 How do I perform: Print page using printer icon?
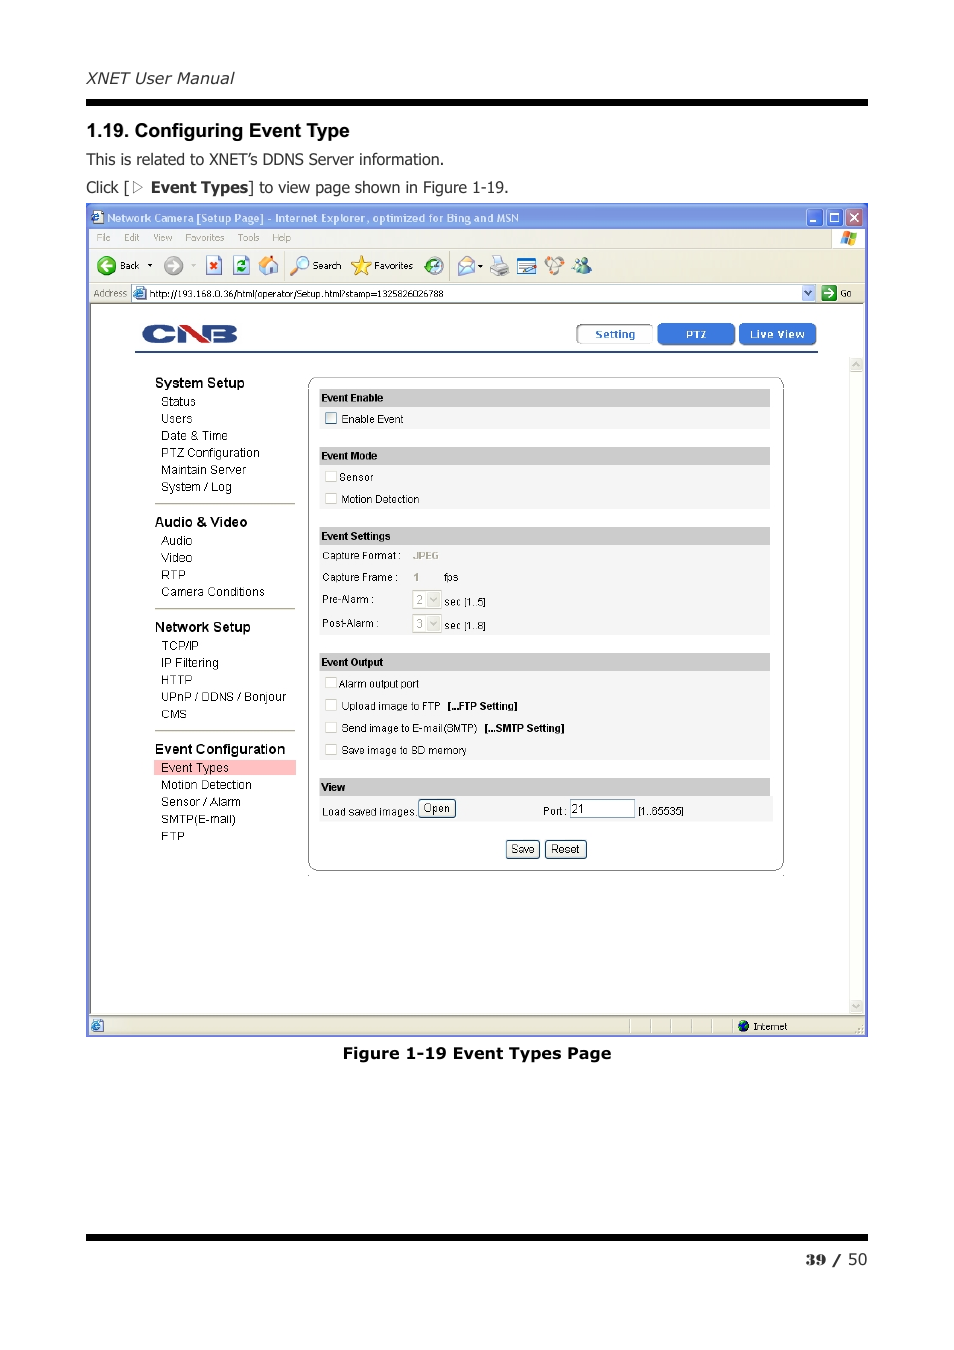pos(499,265)
